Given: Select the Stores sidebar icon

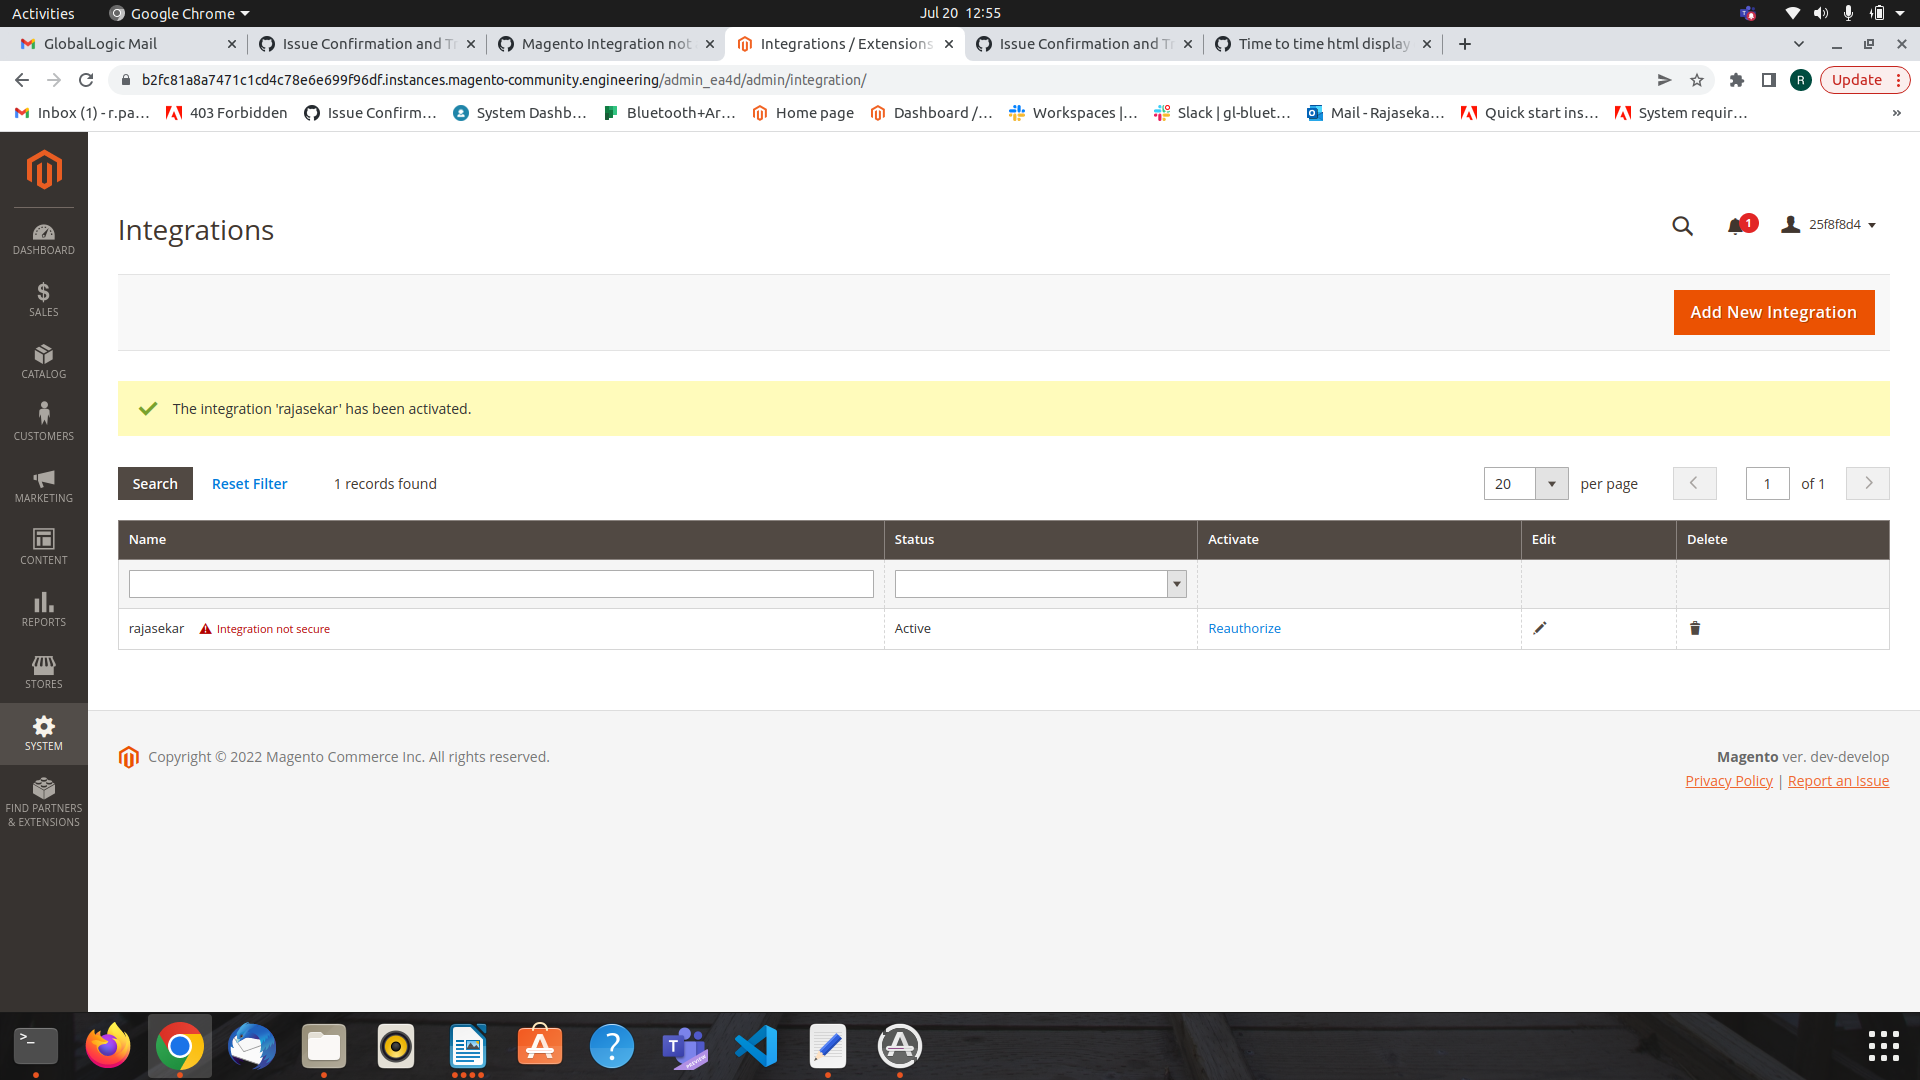Looking at the screenshot, I should (44, 671).
